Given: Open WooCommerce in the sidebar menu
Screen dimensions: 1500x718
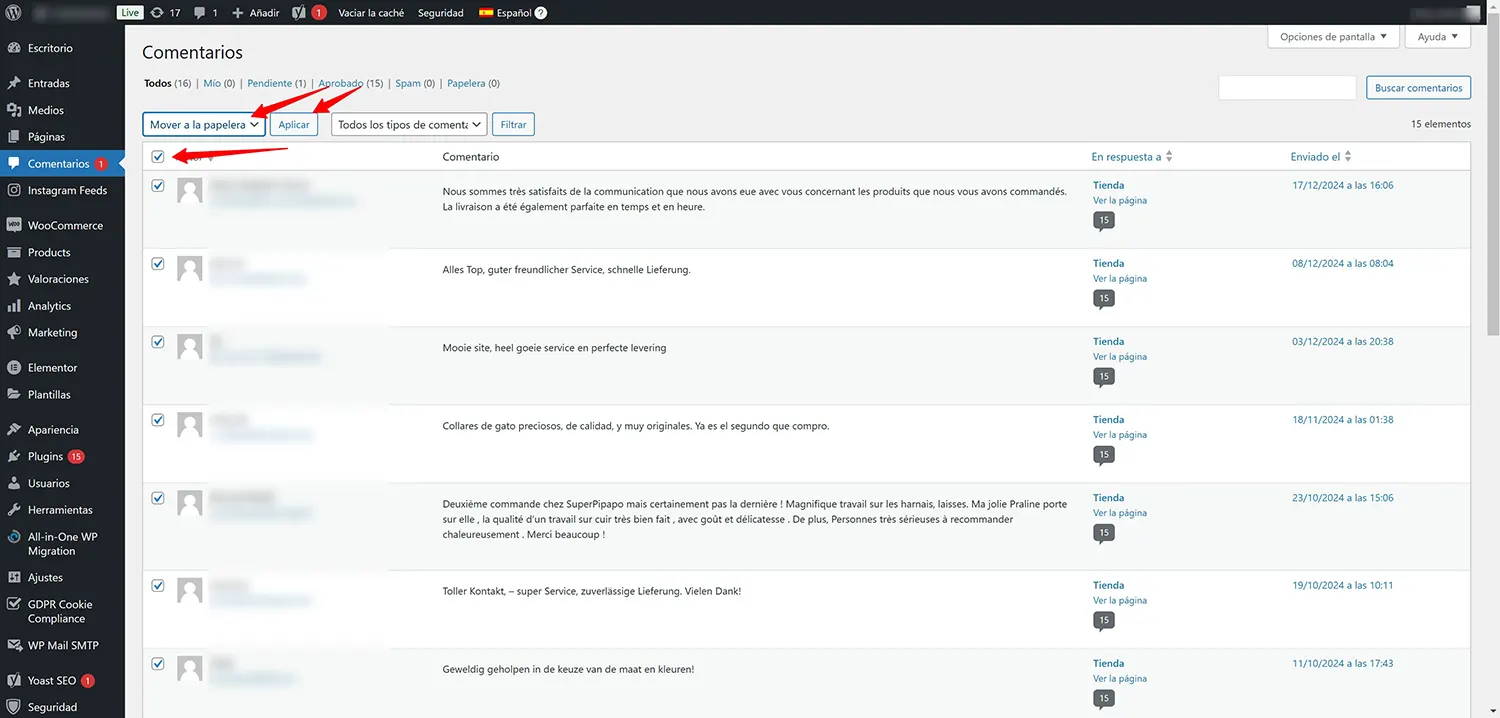Looking at the screenshot, I should pos(65,226).
